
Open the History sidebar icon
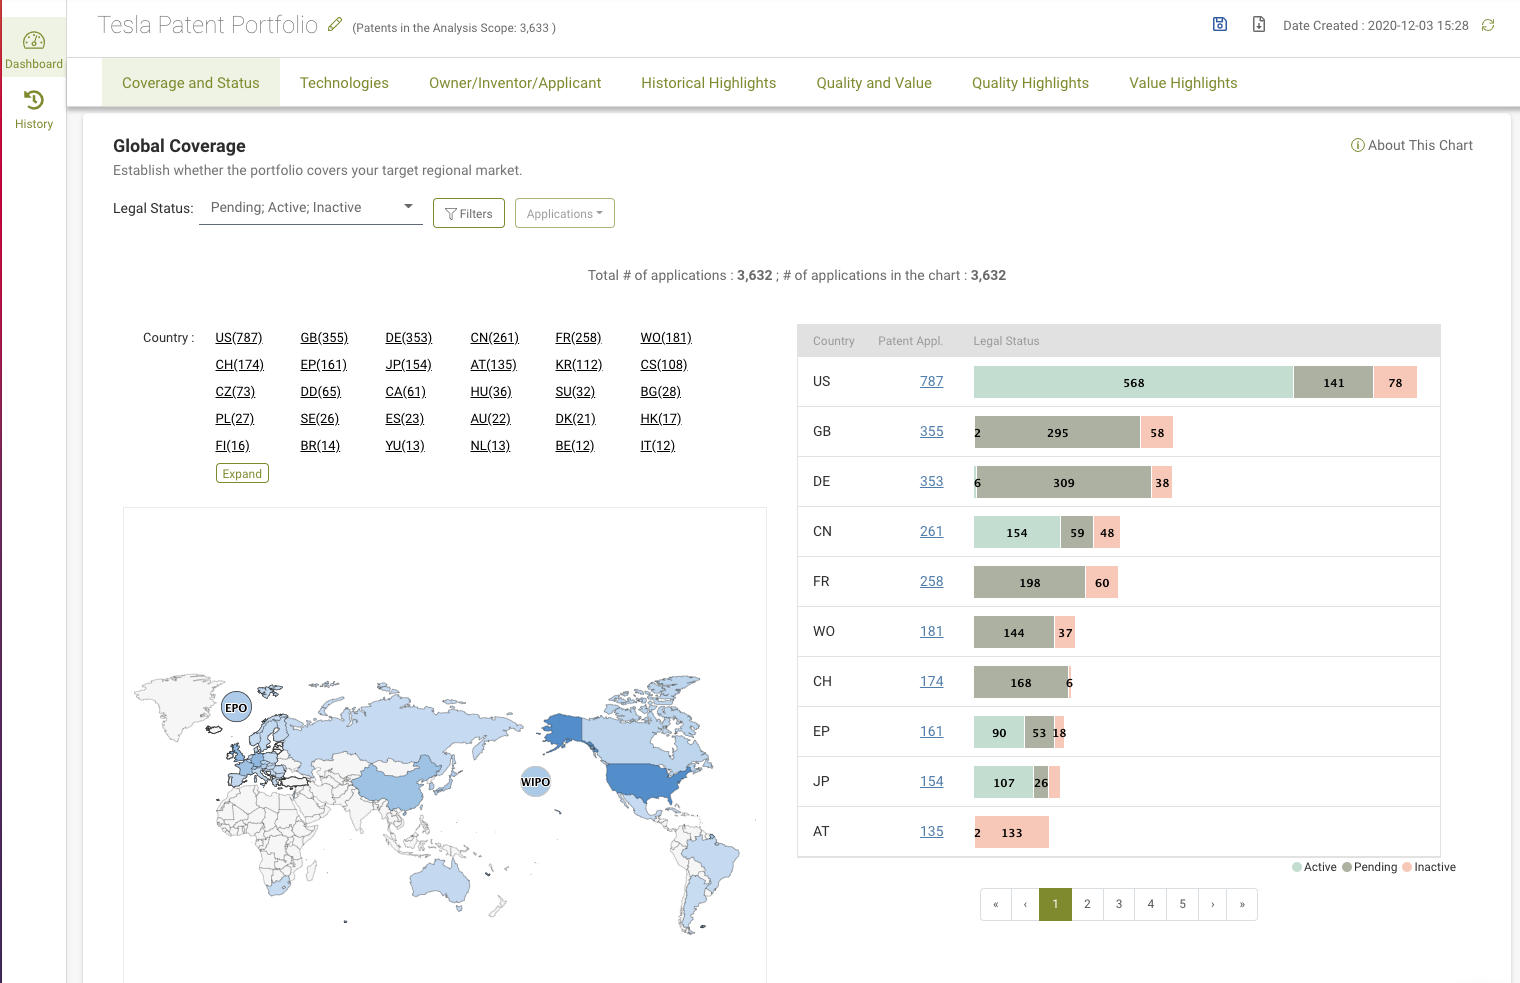(33, 110)
